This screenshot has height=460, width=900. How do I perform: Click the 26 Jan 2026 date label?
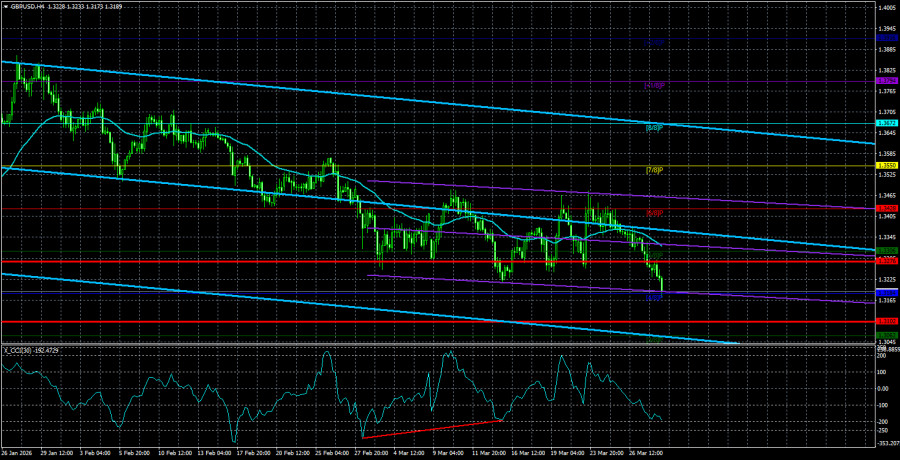point(20,453)
